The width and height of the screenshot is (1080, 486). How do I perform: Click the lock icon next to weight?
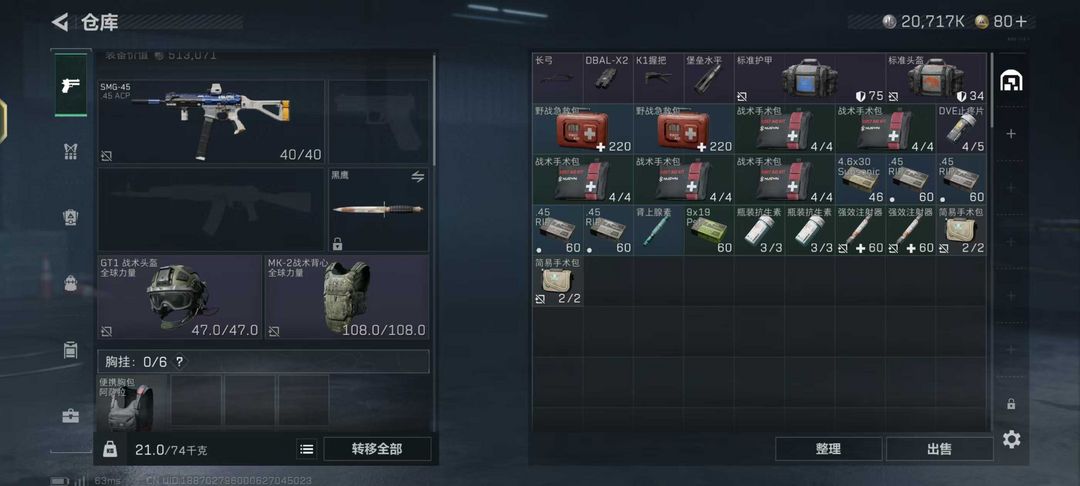(x=110, y=449)
